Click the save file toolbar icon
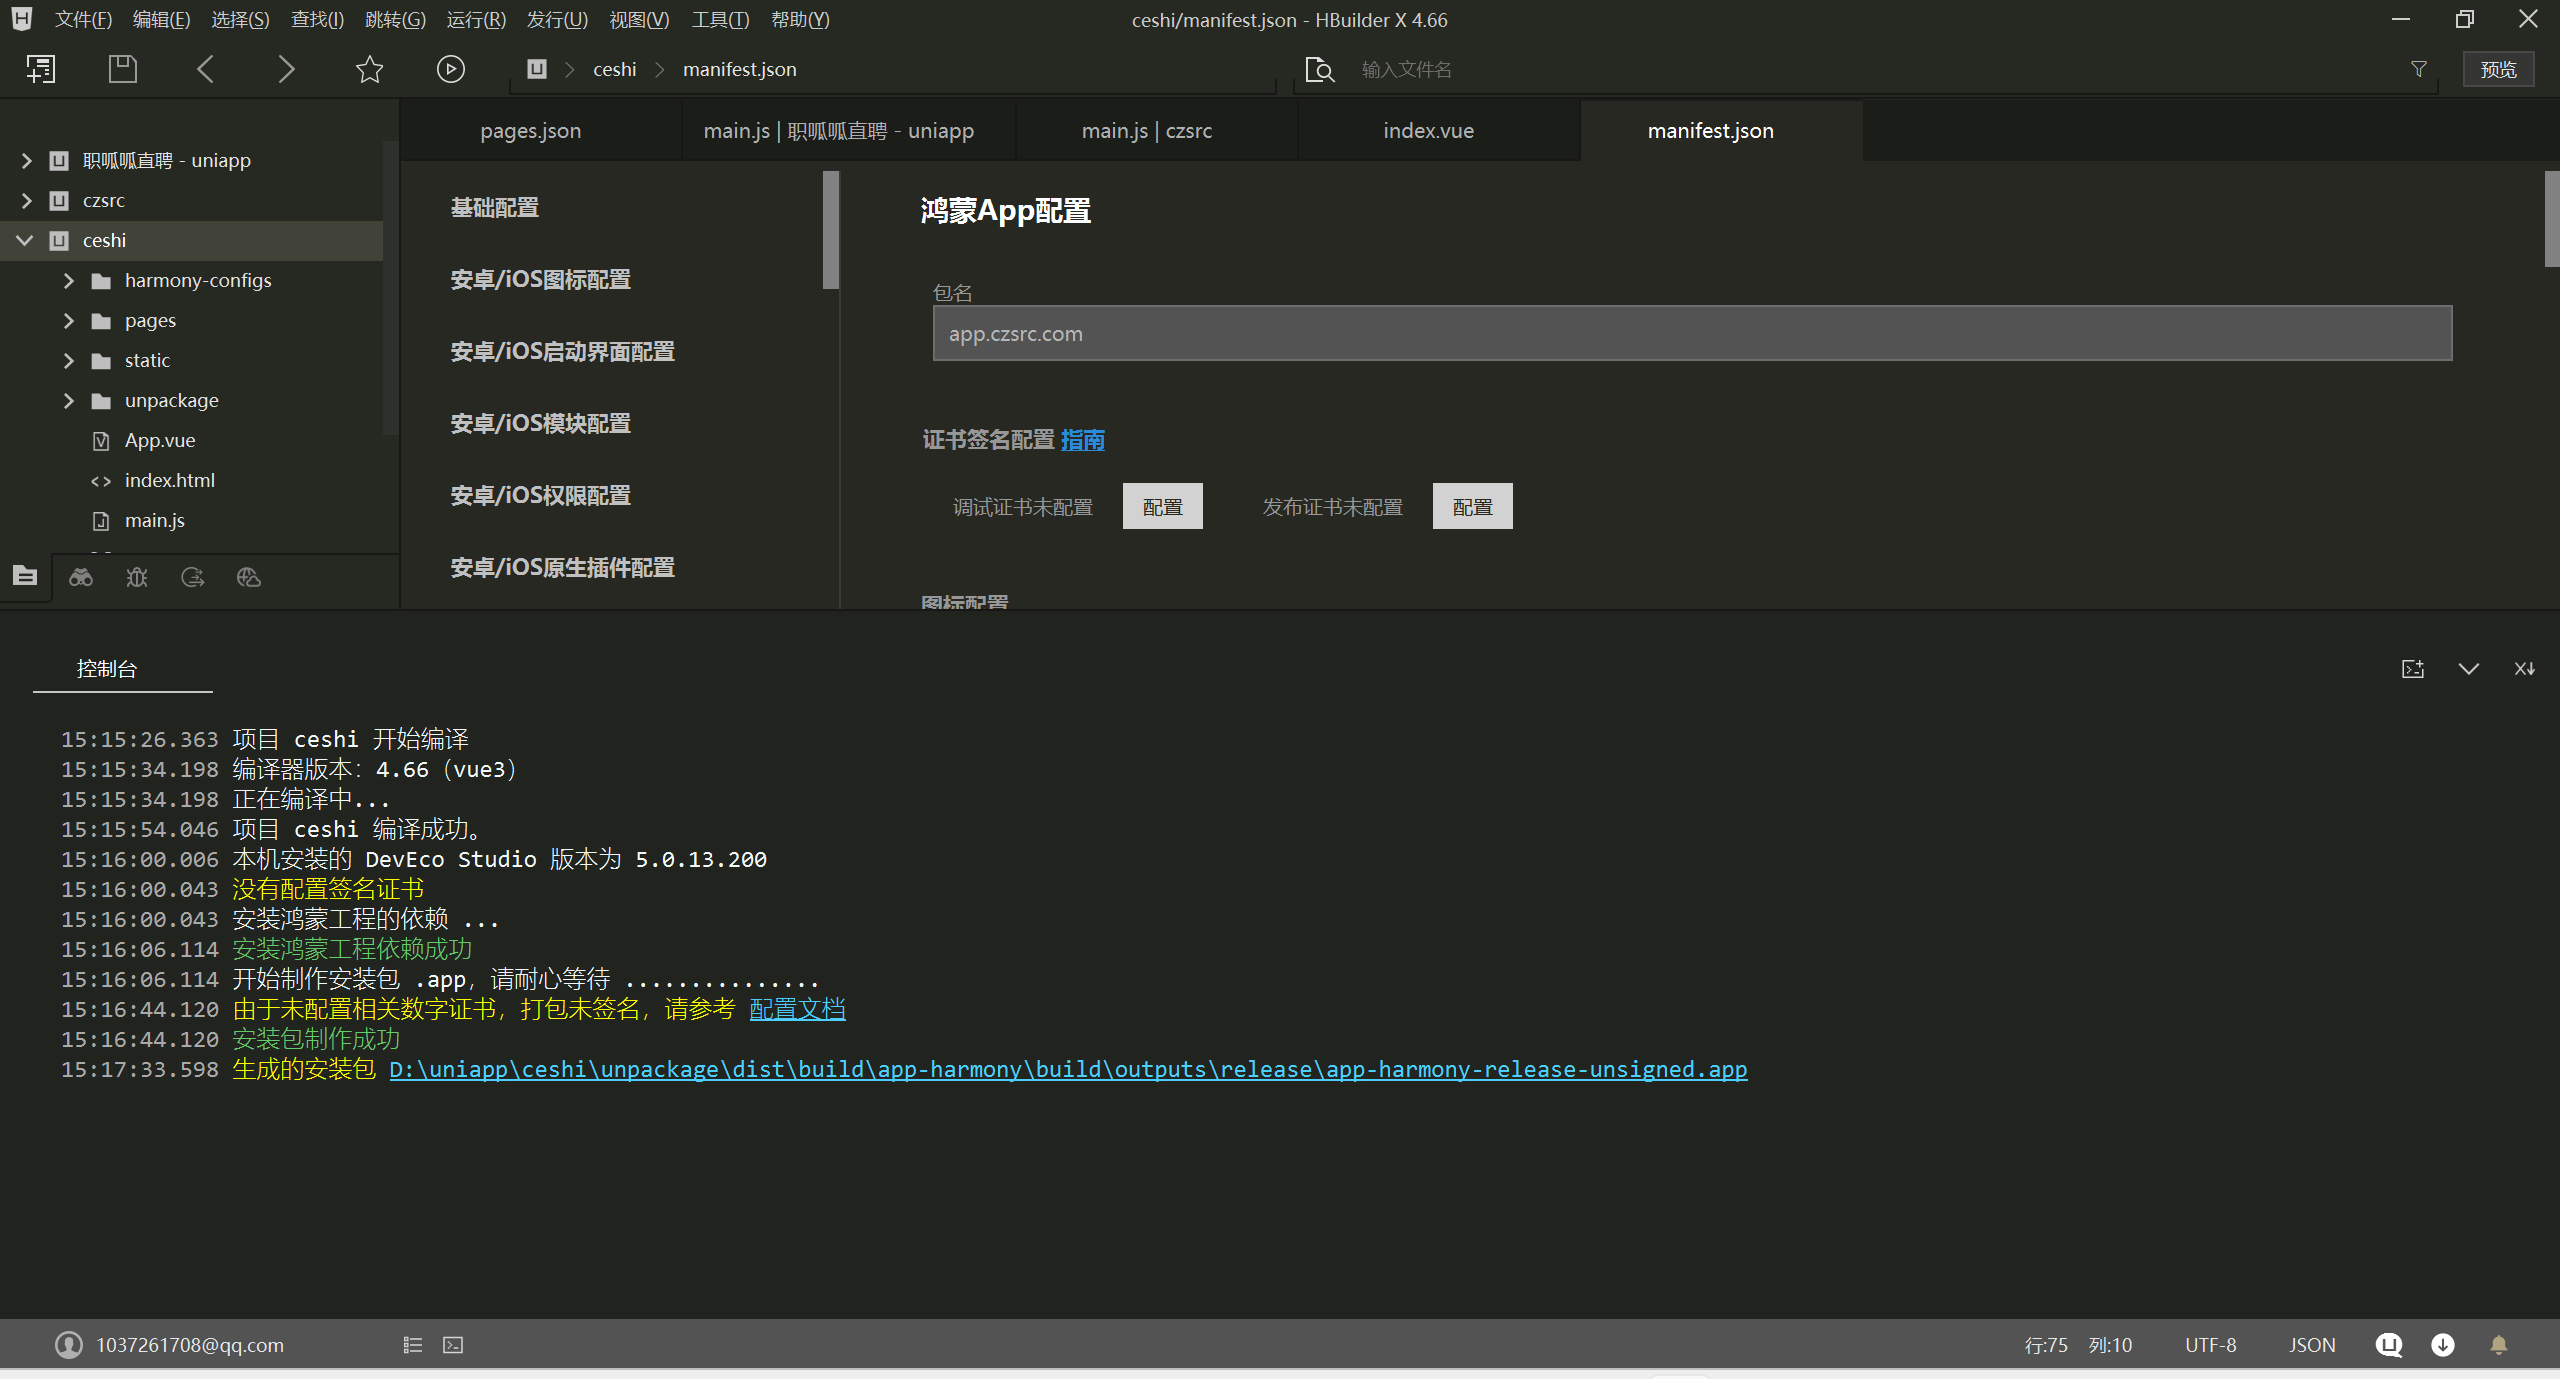The height and width of the screenshot is (1379, 2560). [122, 69]
